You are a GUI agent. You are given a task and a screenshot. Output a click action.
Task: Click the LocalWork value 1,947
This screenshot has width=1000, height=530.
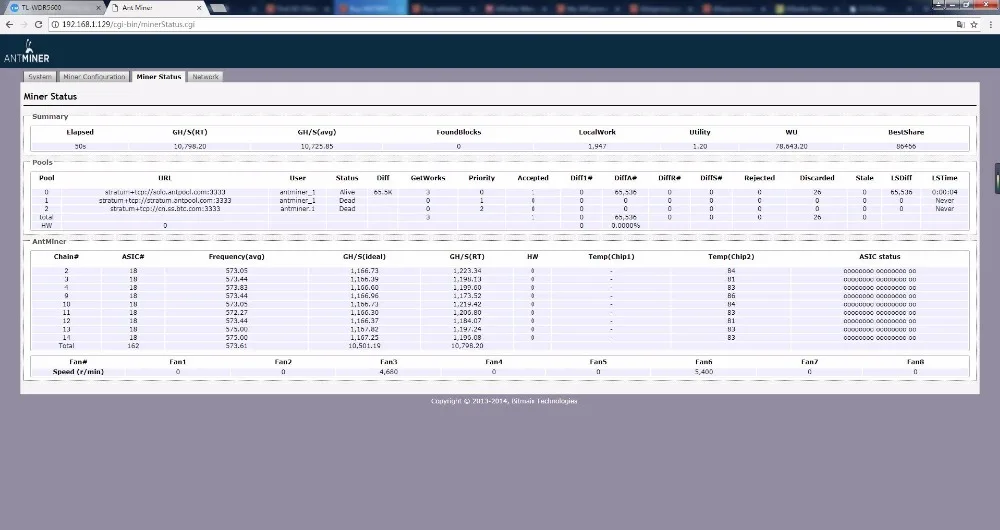[597, 146]
